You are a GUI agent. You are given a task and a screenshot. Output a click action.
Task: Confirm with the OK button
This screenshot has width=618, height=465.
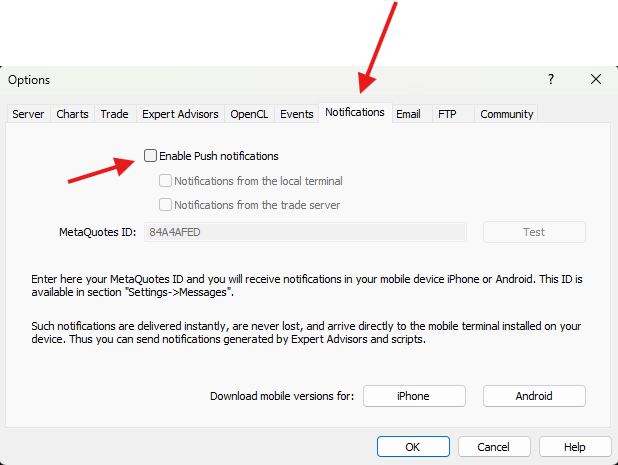[x=413, y=447]
